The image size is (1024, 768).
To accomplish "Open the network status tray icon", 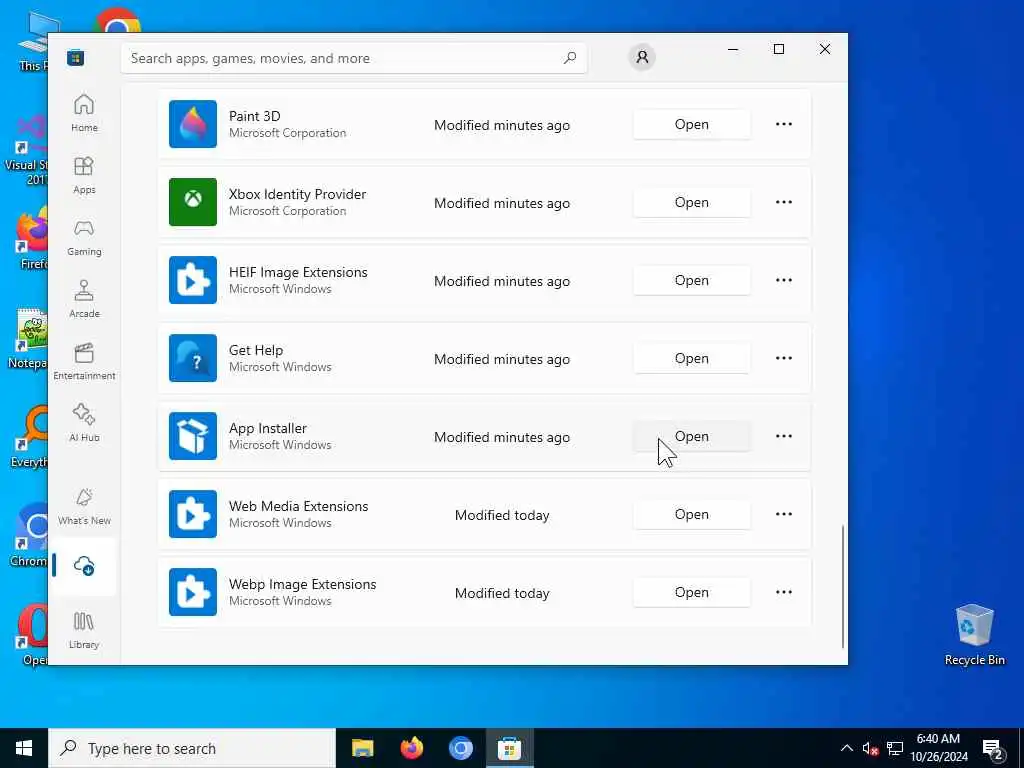I will click(x=895, y=749).
